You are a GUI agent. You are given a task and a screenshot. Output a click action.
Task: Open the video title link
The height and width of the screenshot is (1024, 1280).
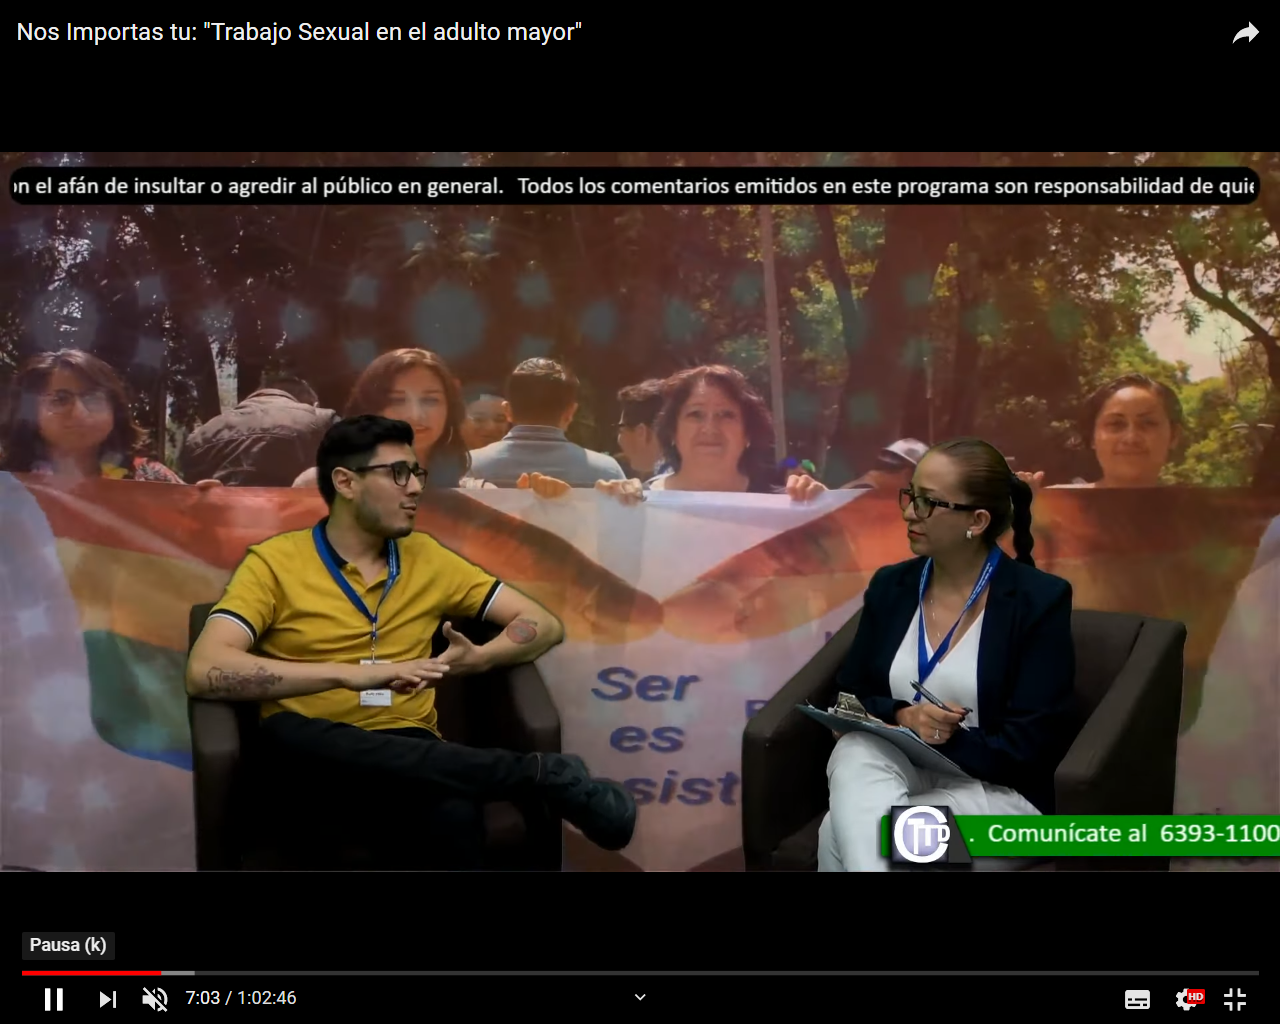pyautogui.click(x=298, y=32)
